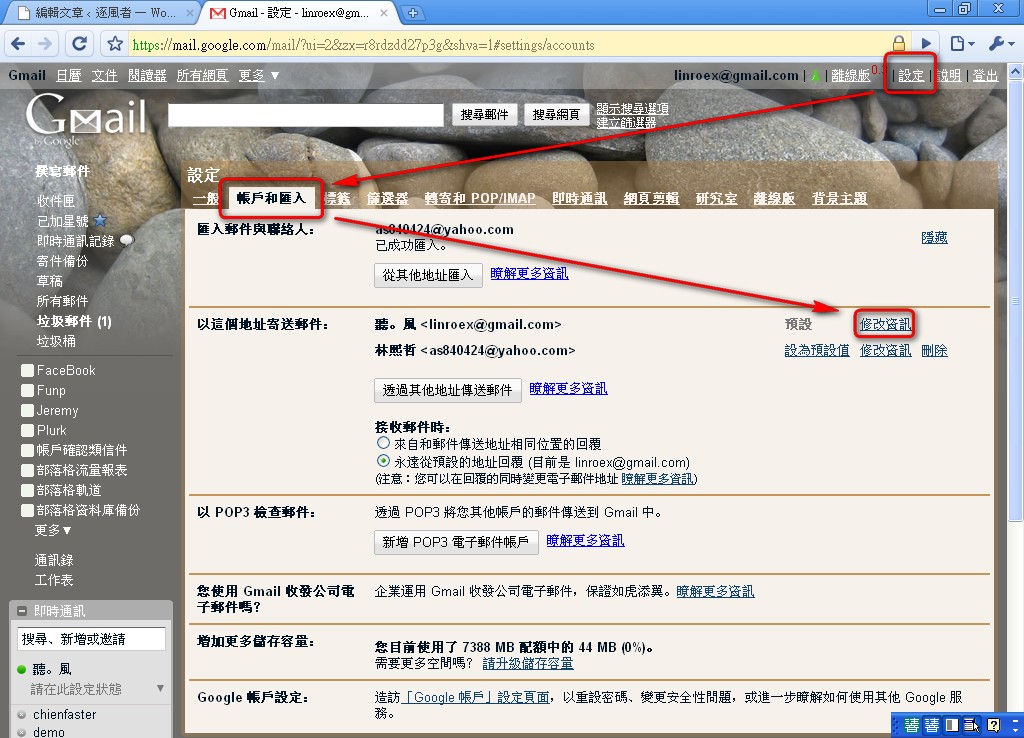1024x738 pixels.
Task: Select 永遠從預設的地址回覆 radio option
Action: pyautogui.click(x=383, y=461)
